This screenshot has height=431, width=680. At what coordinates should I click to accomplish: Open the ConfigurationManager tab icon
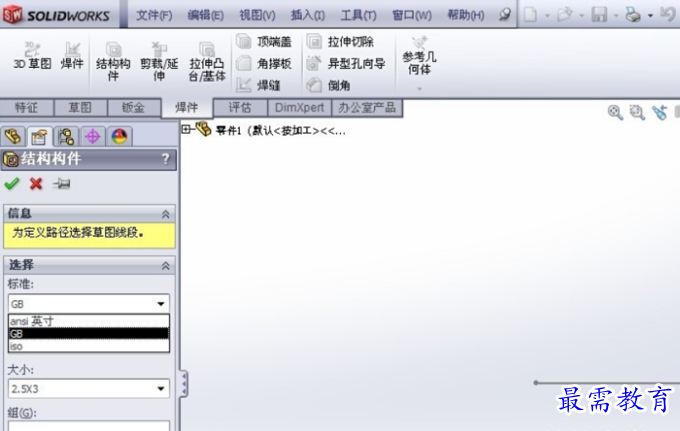pyautogui.click(x=66, y=137)
